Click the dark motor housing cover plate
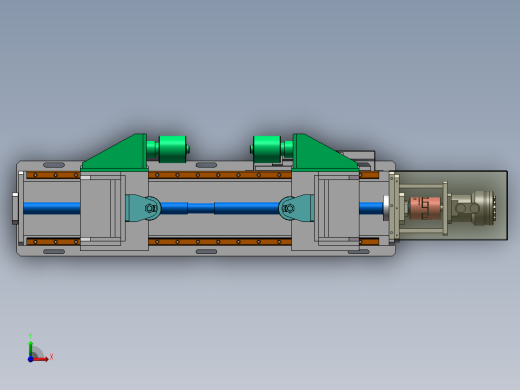Screen dimensions: 520x390 (453, 205)
